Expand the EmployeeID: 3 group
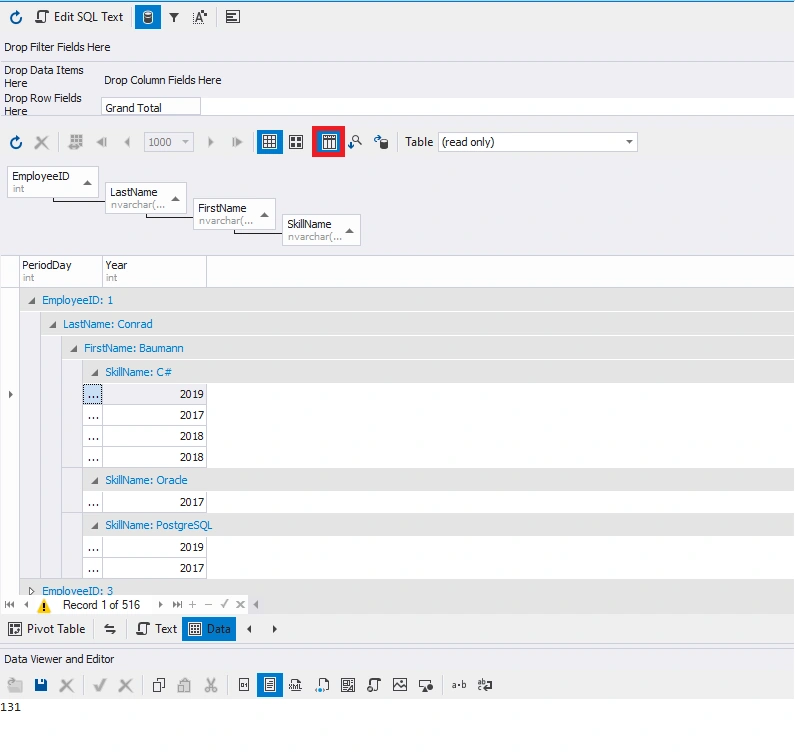 (x=31, y=591)
